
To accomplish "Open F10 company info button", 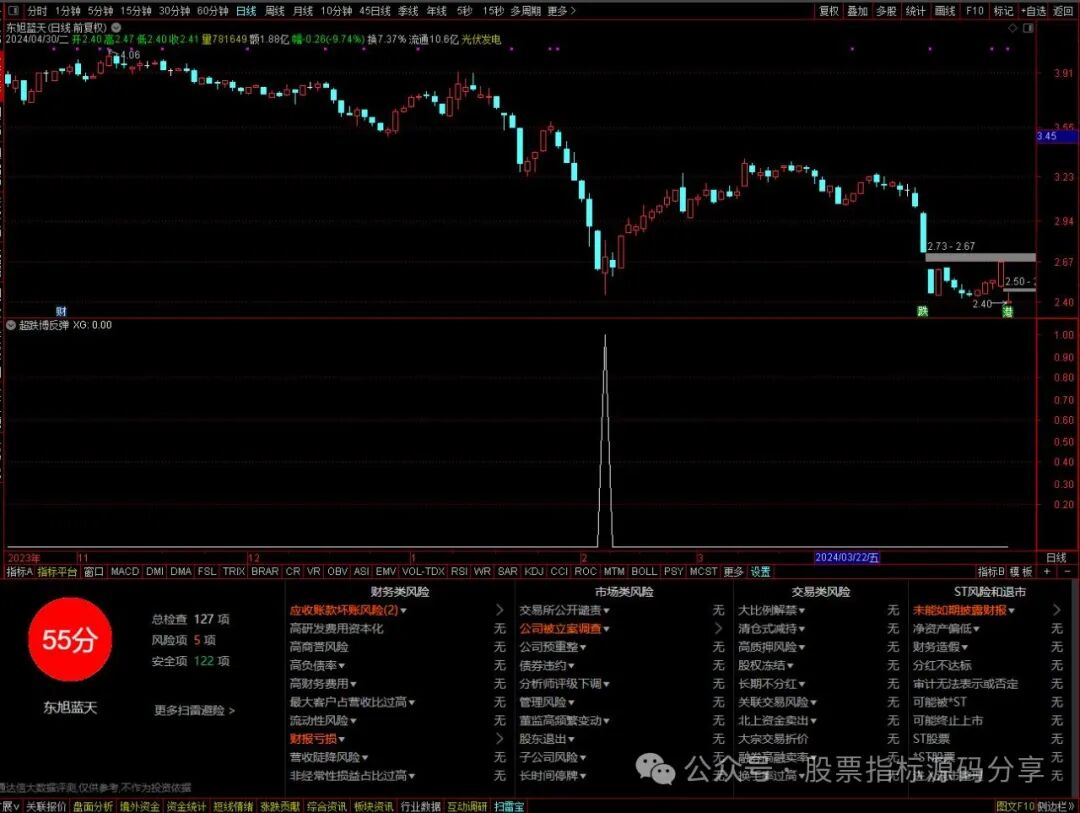I will click(975, 11).
